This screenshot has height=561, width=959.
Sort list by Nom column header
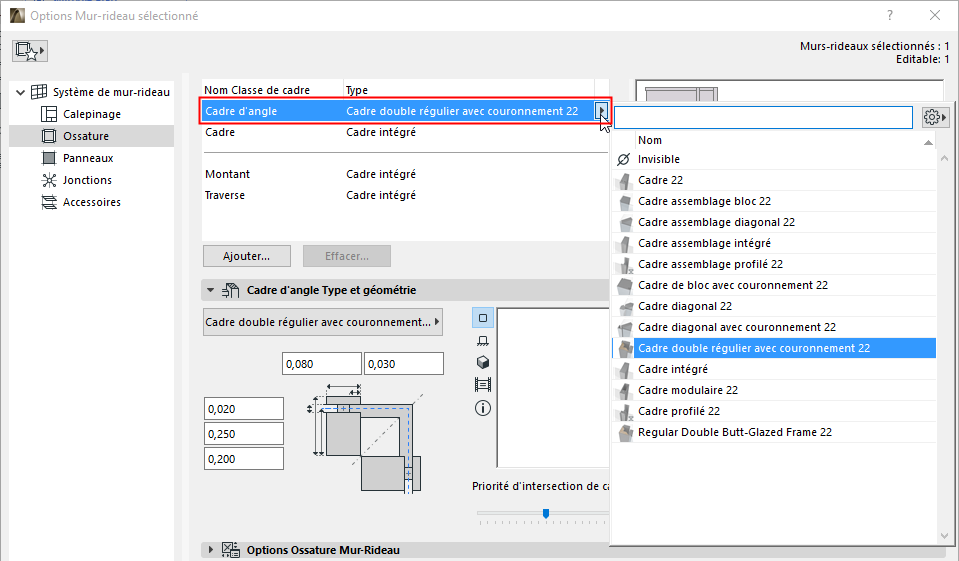pyautogui.click(x=785, y=141)
